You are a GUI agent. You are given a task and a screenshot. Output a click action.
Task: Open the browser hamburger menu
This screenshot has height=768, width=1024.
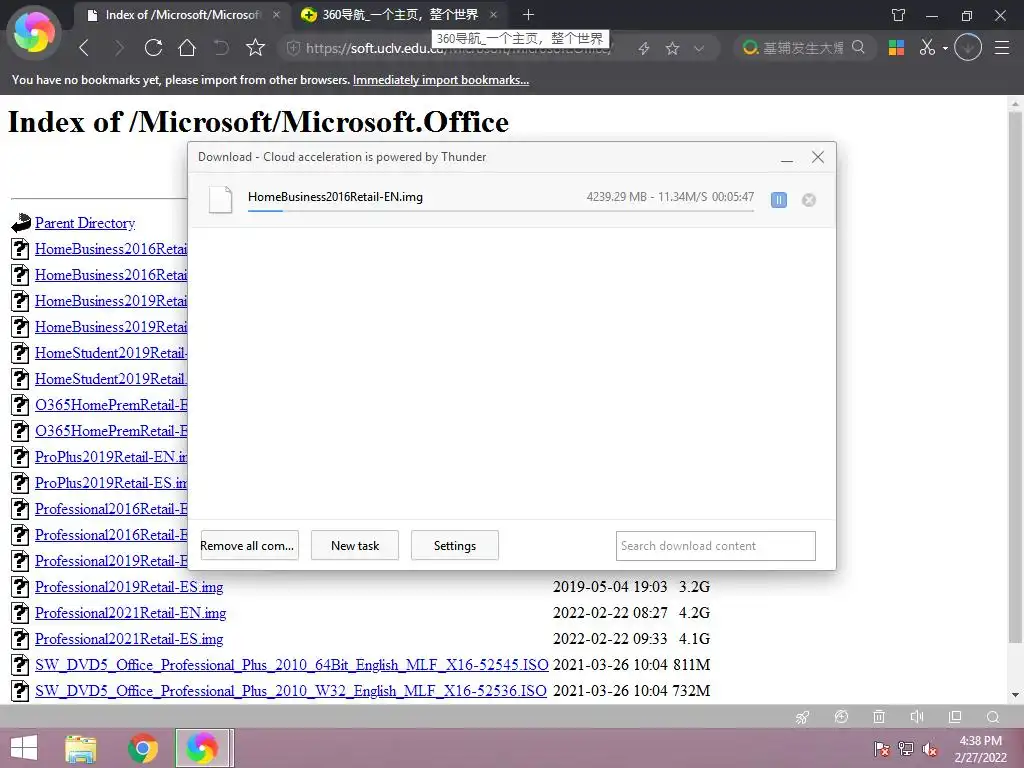[1002, 48]
